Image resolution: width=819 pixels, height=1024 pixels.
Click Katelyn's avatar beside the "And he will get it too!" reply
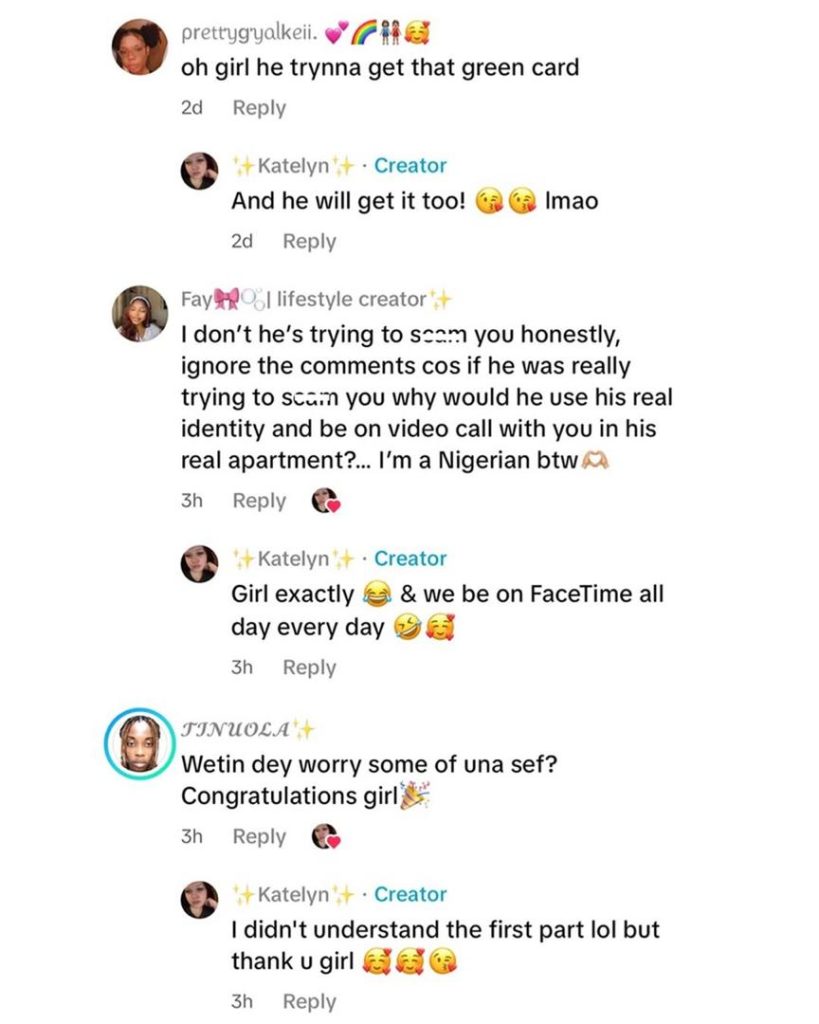click(x=199, y=170)
